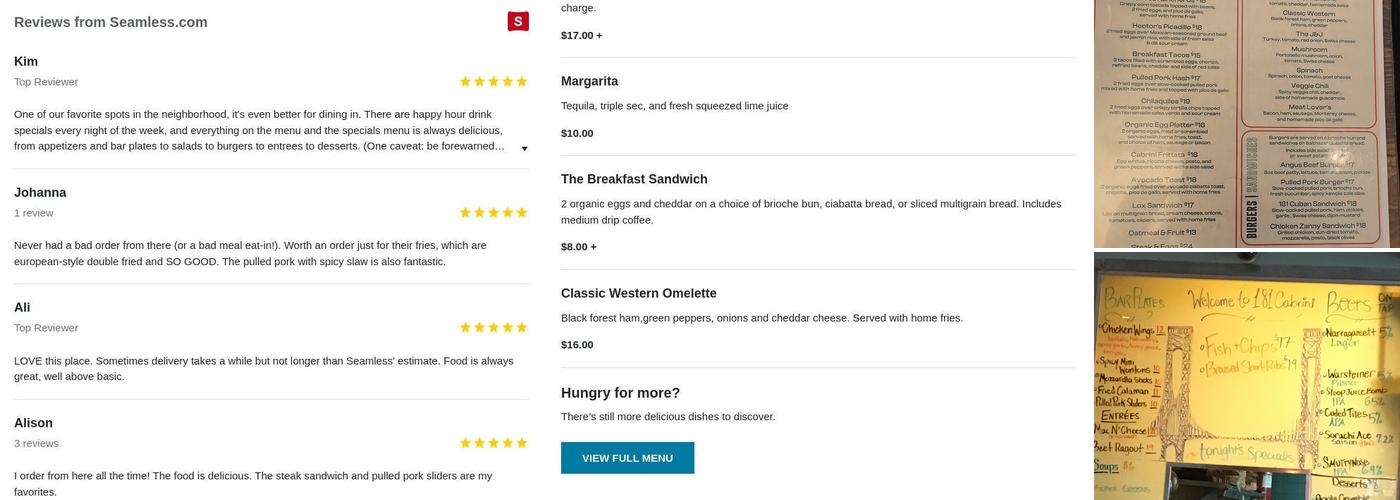Open the Margarita menu item
This screenshot has width=1400, height=500.
[589, 81]
